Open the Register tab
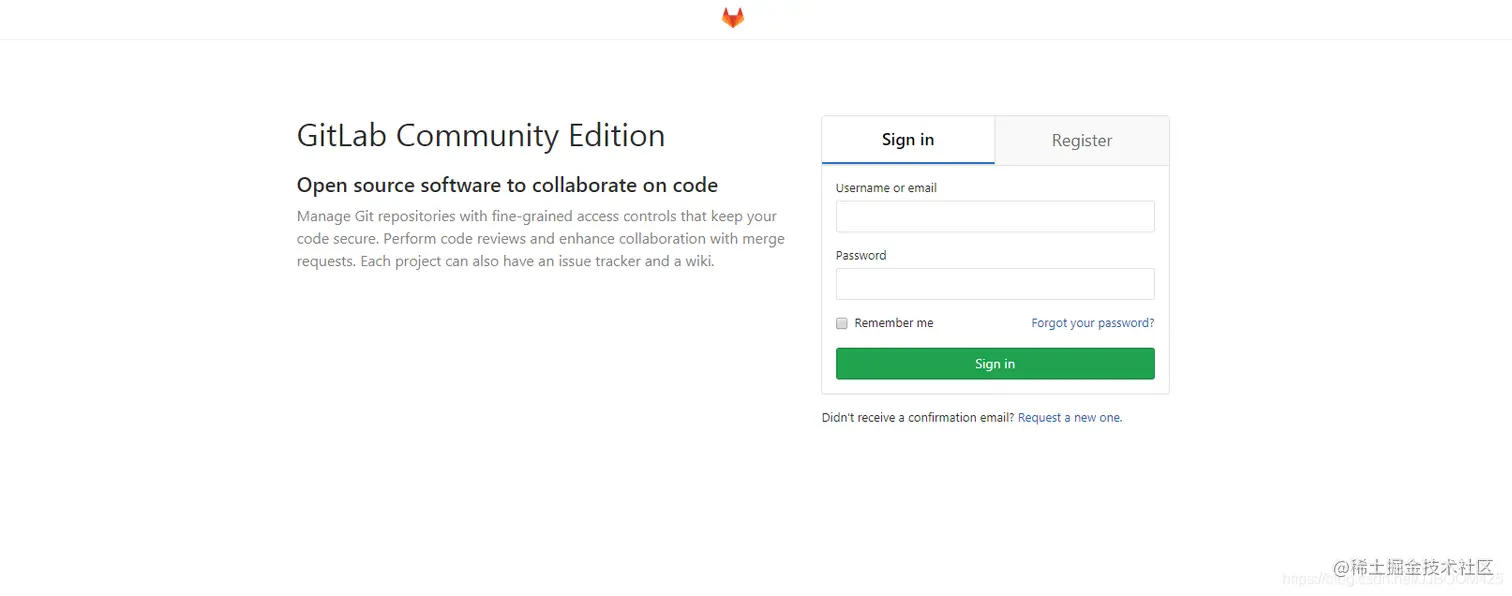 pyautogui.click(x=1082, y=140)
